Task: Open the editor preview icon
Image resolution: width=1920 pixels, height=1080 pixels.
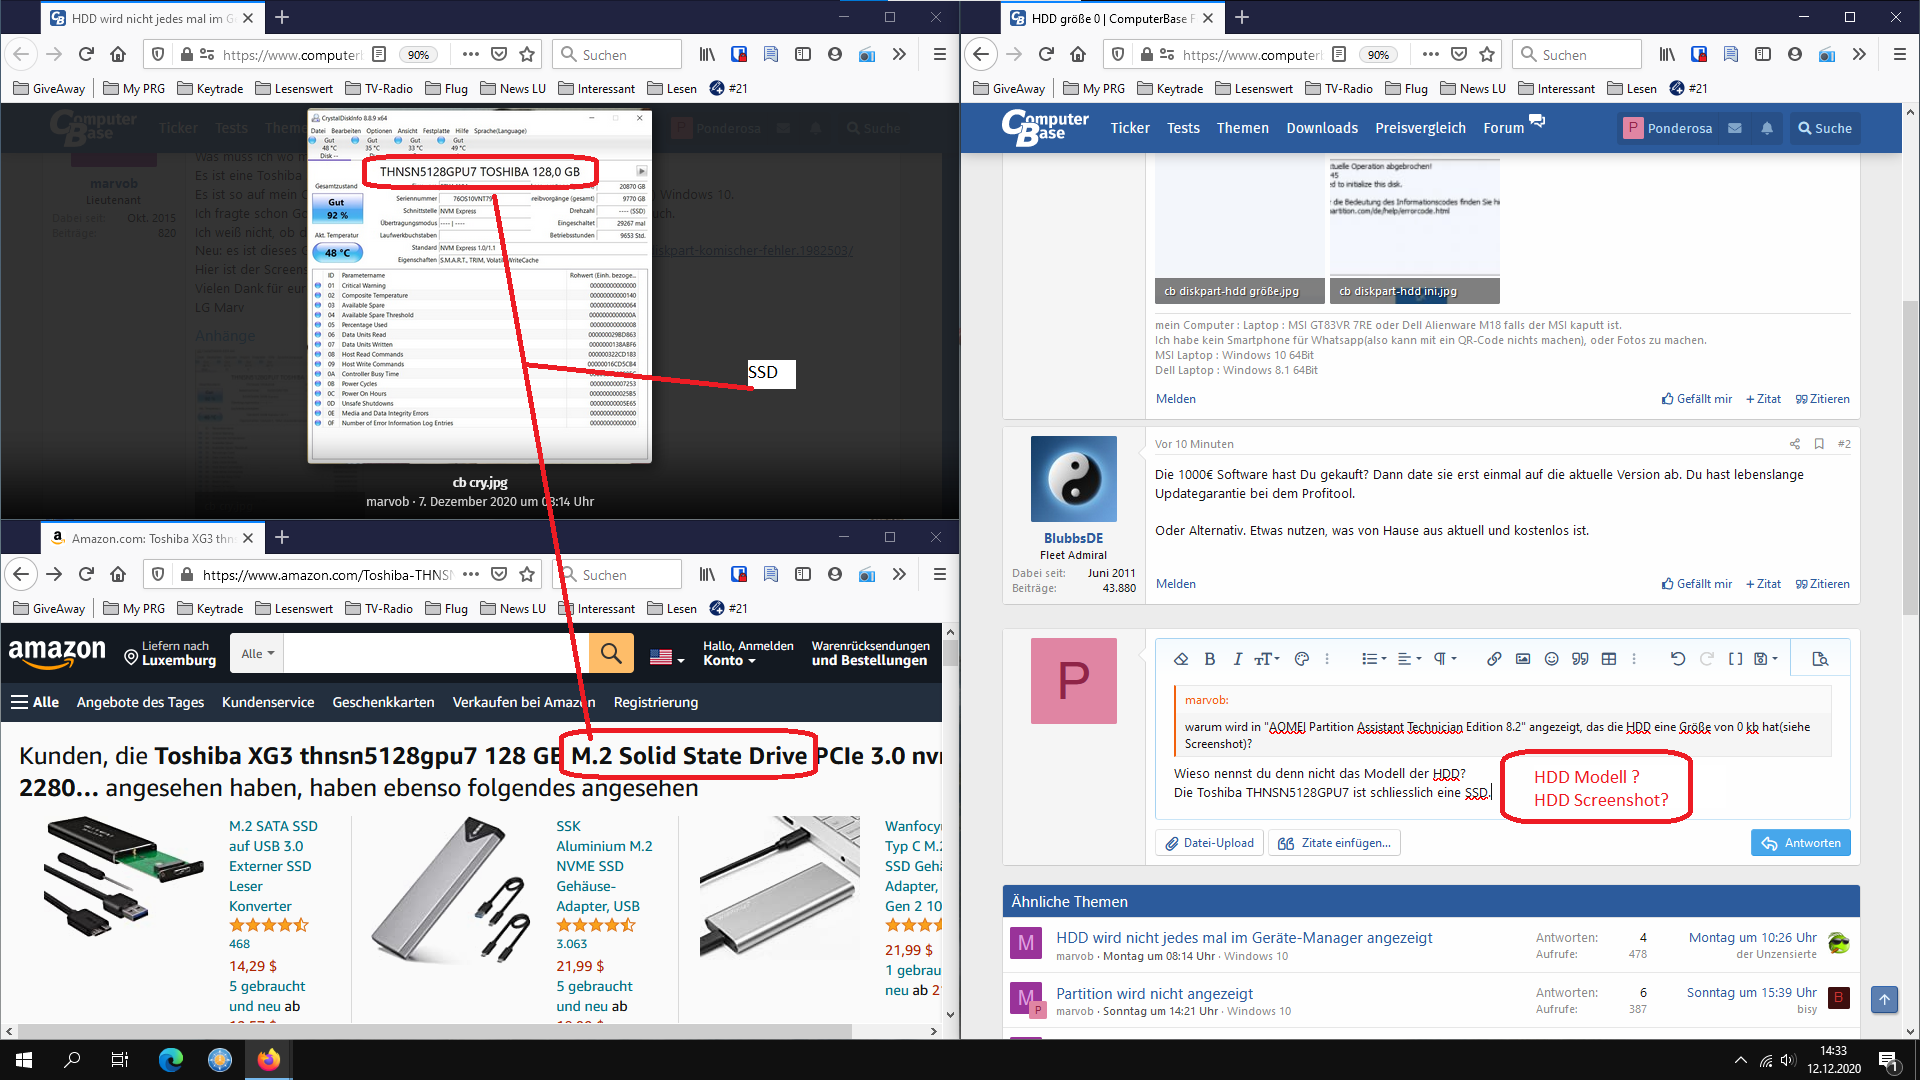Action: tap(1820, 659)
